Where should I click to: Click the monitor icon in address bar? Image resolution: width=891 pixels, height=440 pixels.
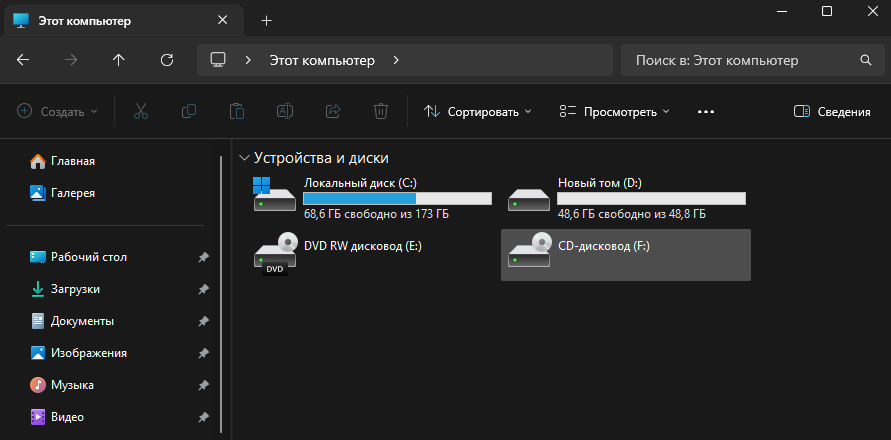tap(218, 60)
